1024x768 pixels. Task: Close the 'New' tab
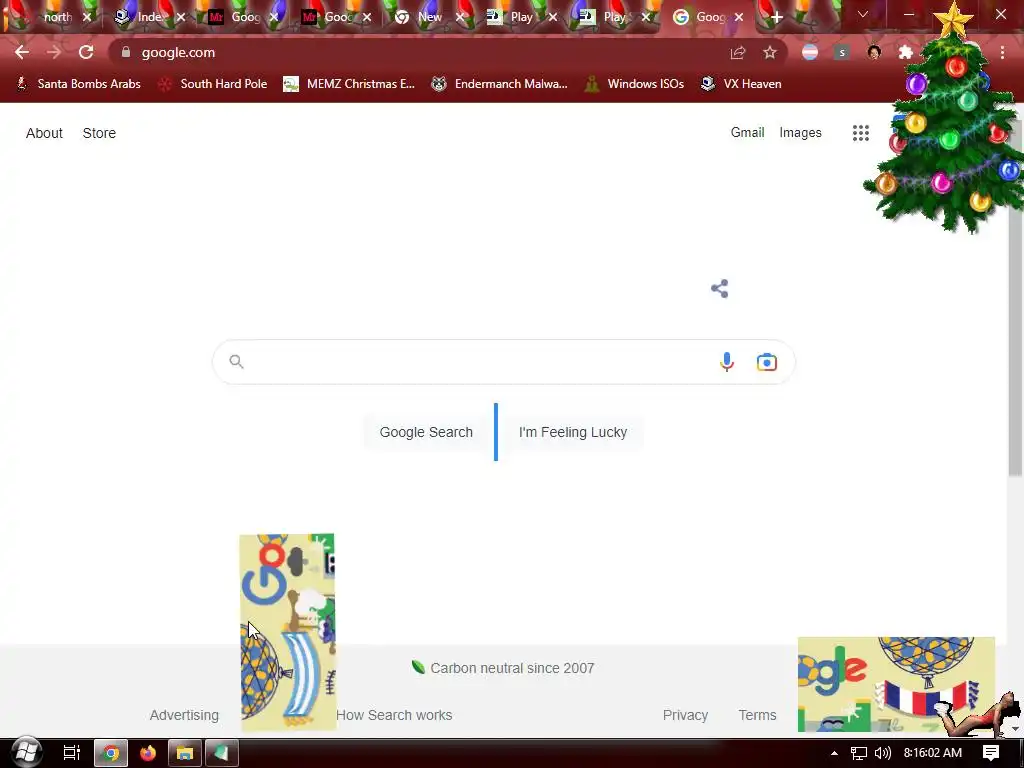460,18
